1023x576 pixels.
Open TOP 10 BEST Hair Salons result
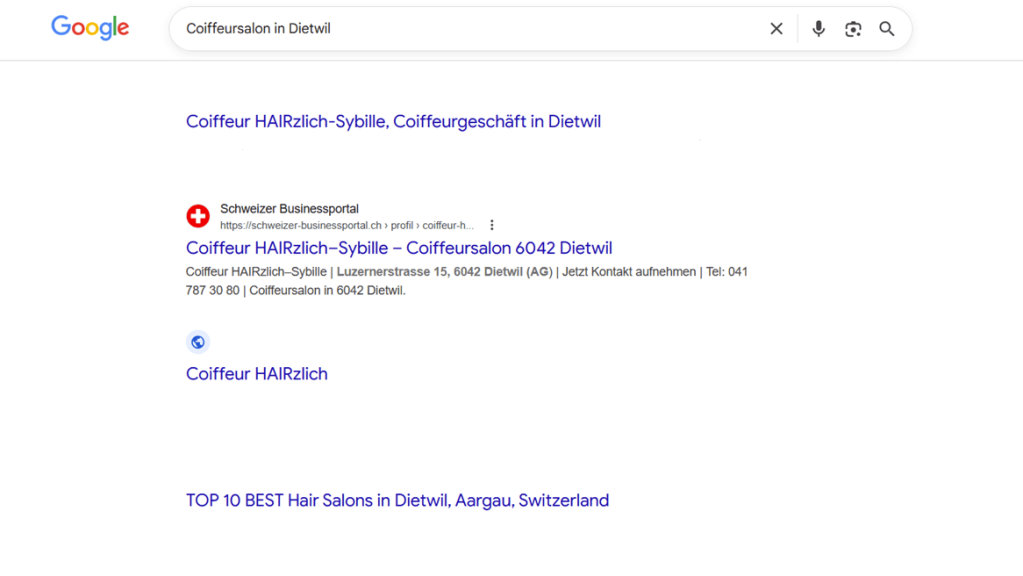[397, 500]
